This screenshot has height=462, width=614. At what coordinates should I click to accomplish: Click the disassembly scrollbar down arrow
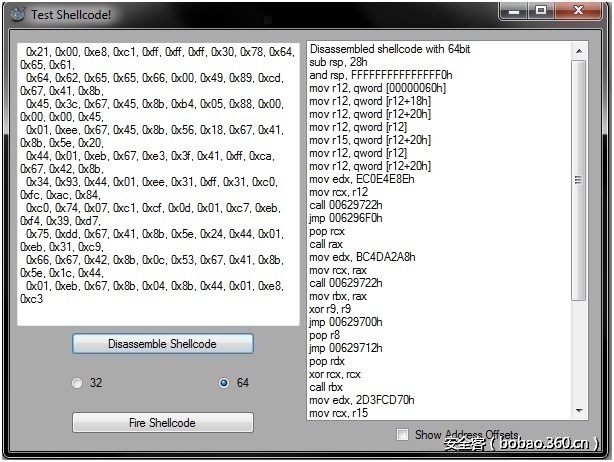point(579,411)
